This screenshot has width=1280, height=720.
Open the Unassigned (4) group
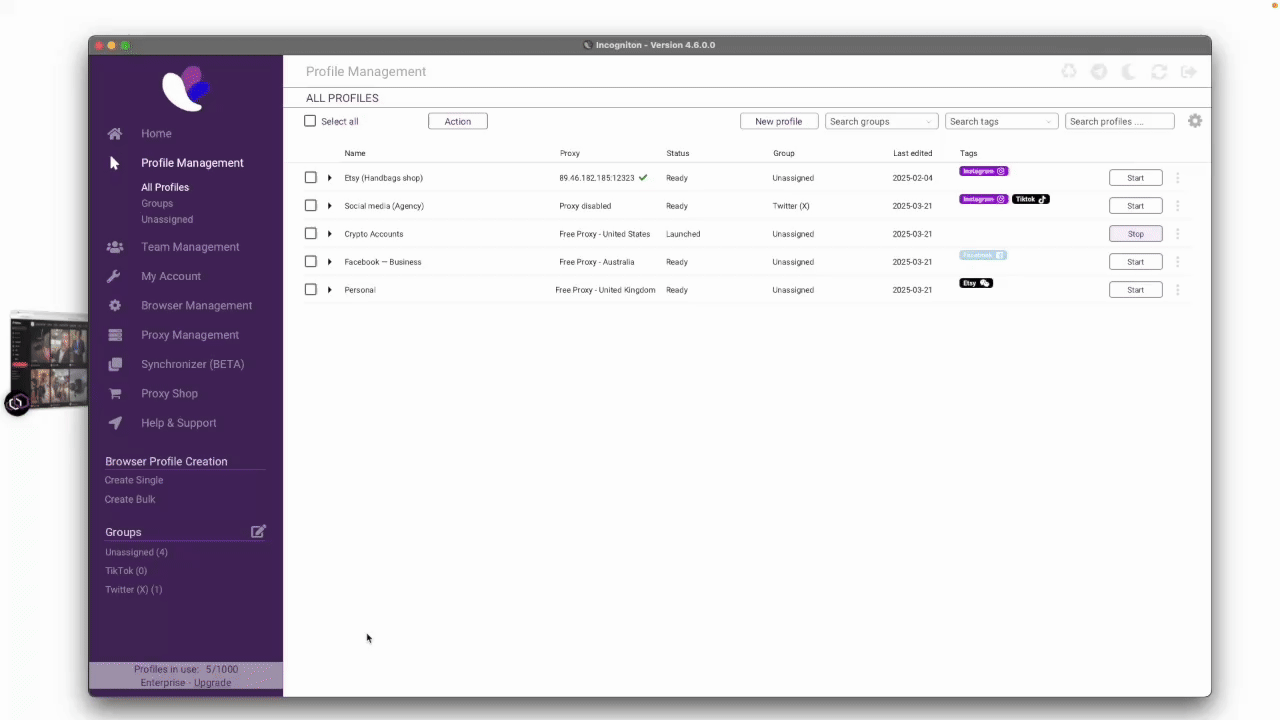(x=136, y=552)
